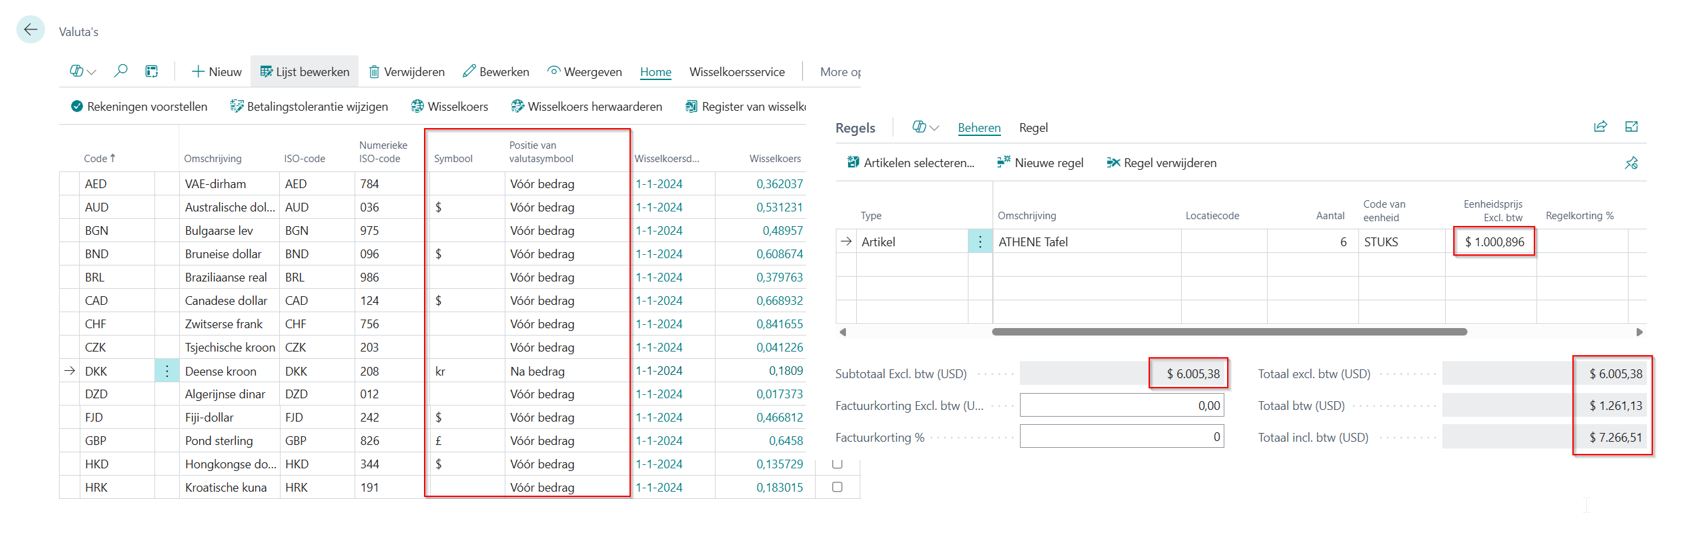Image resolution: width=1689 pixels, height=535 pixels.
Task: Click the Totaal btw value $ 1.261,13
Action: [x=1615, y=406]
